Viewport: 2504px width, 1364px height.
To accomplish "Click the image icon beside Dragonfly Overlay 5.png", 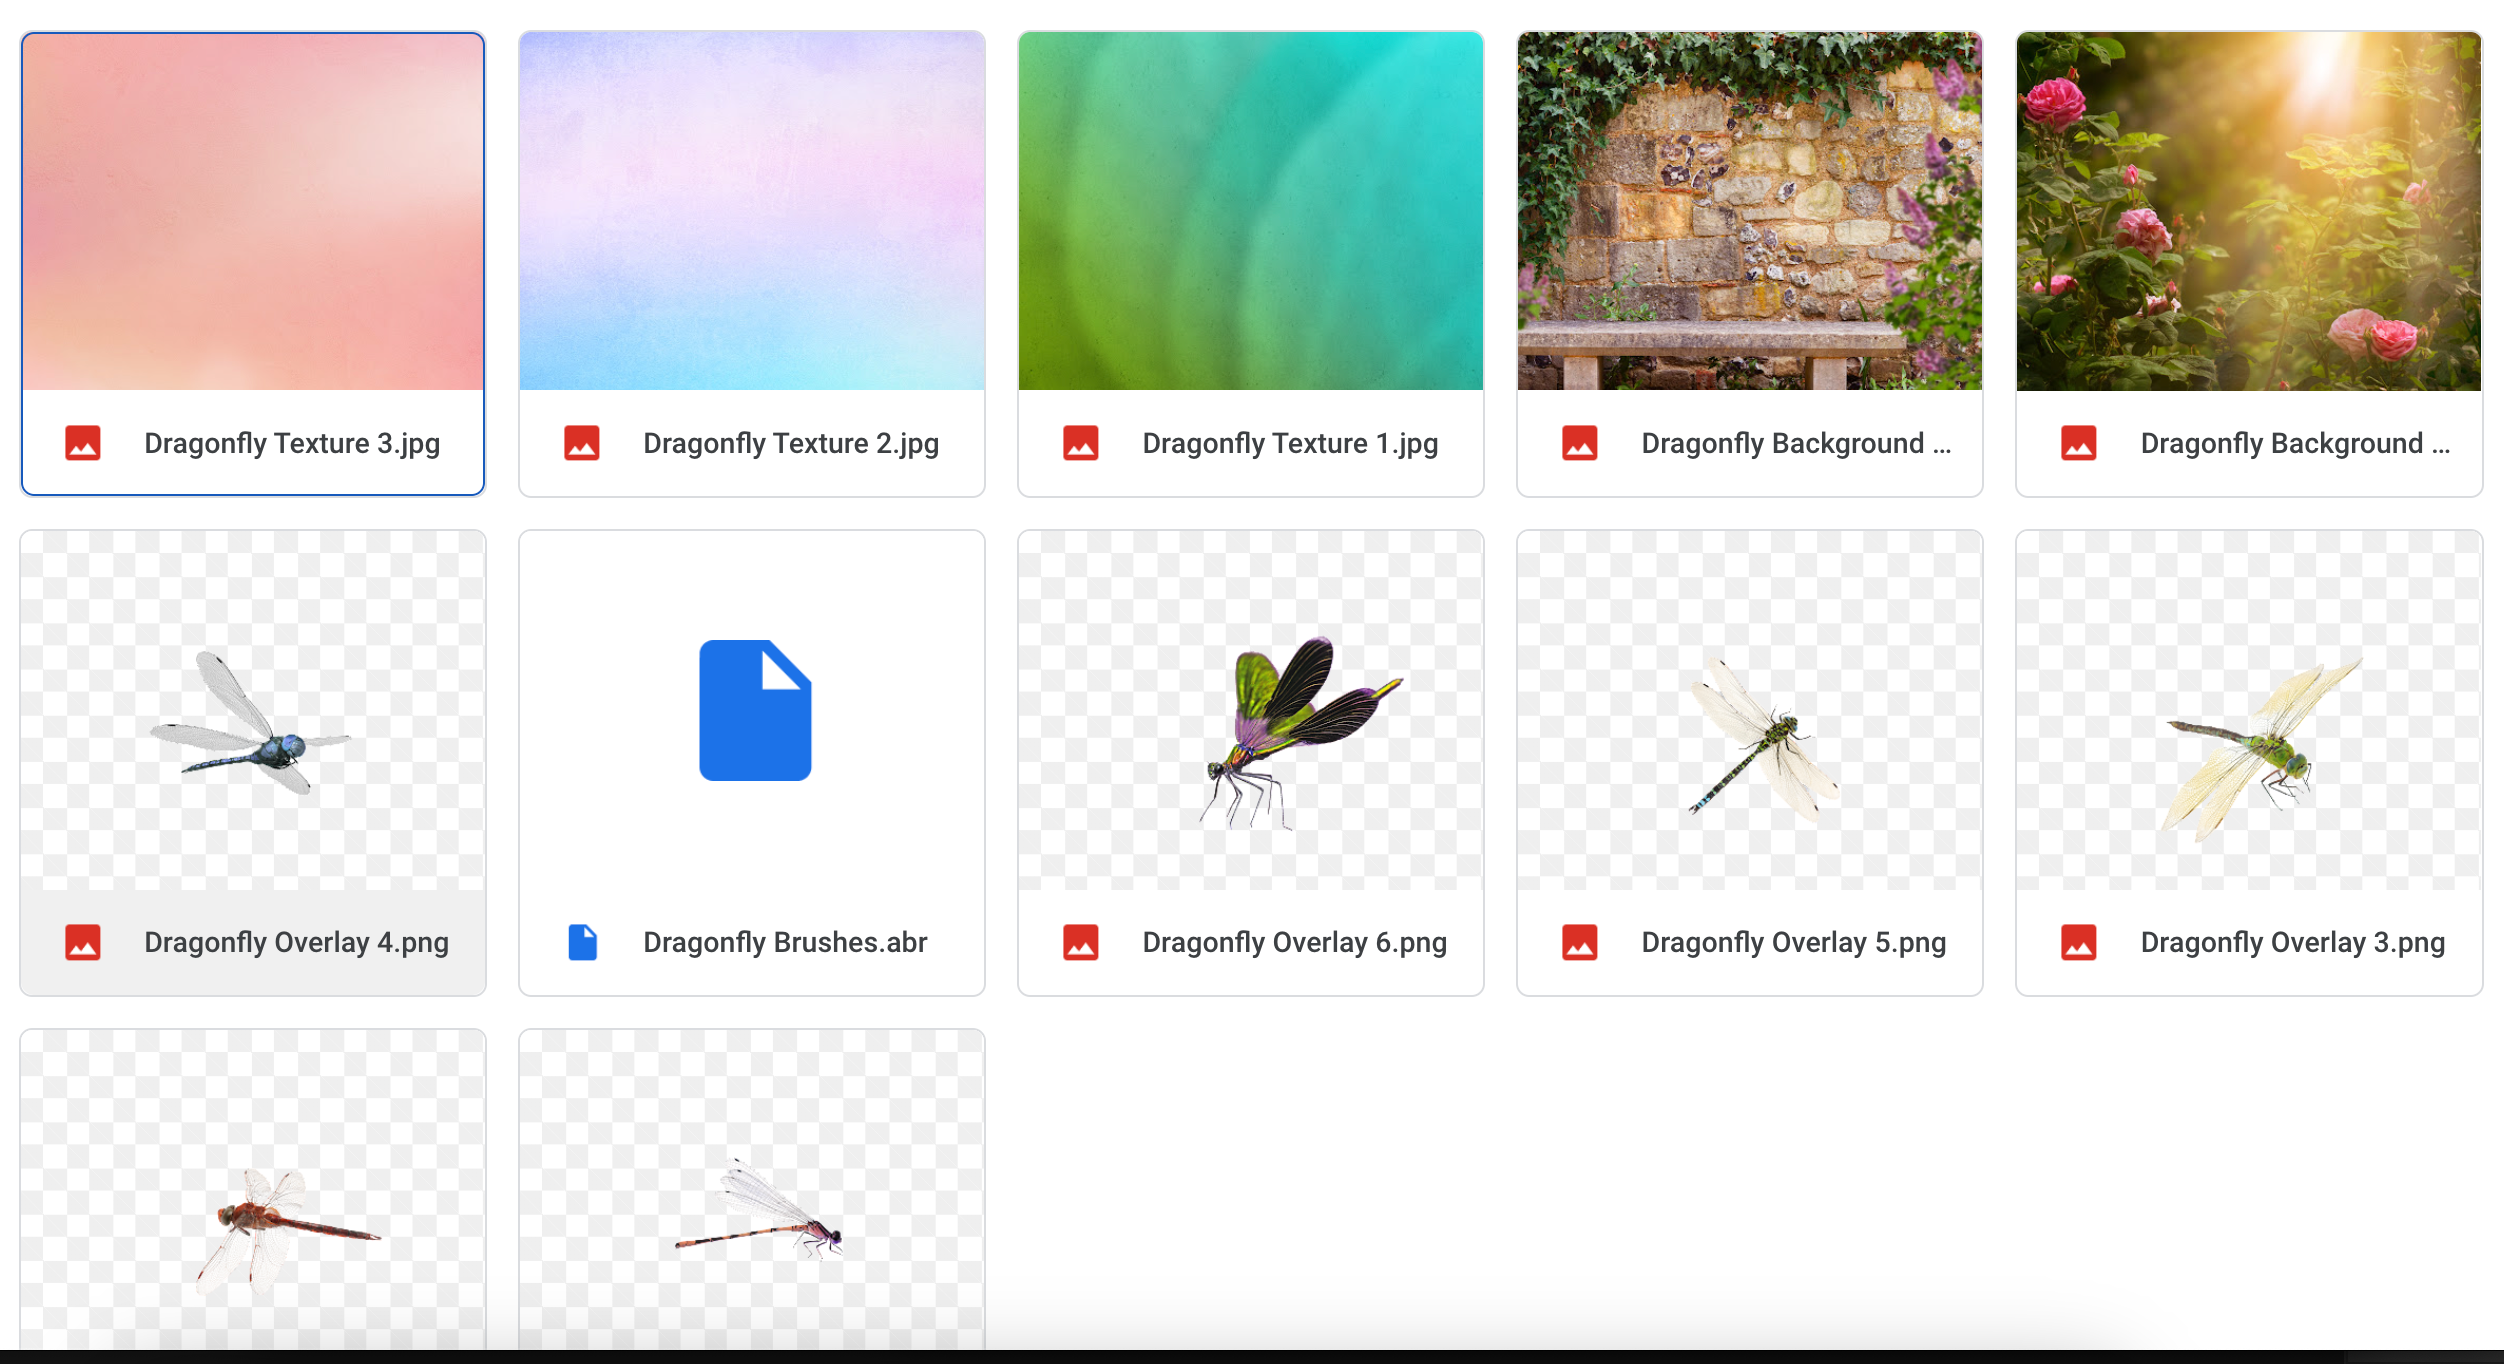I will pos(1580,942).
